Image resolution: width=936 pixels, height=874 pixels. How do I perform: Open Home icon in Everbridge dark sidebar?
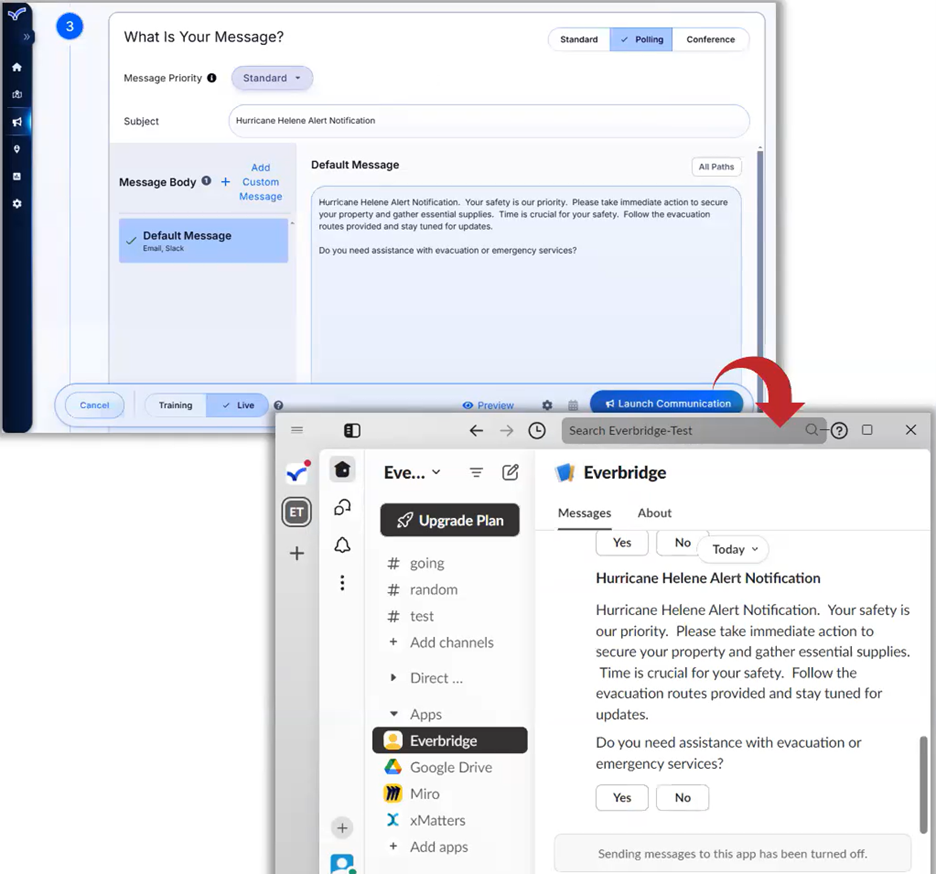click(17, 67)
